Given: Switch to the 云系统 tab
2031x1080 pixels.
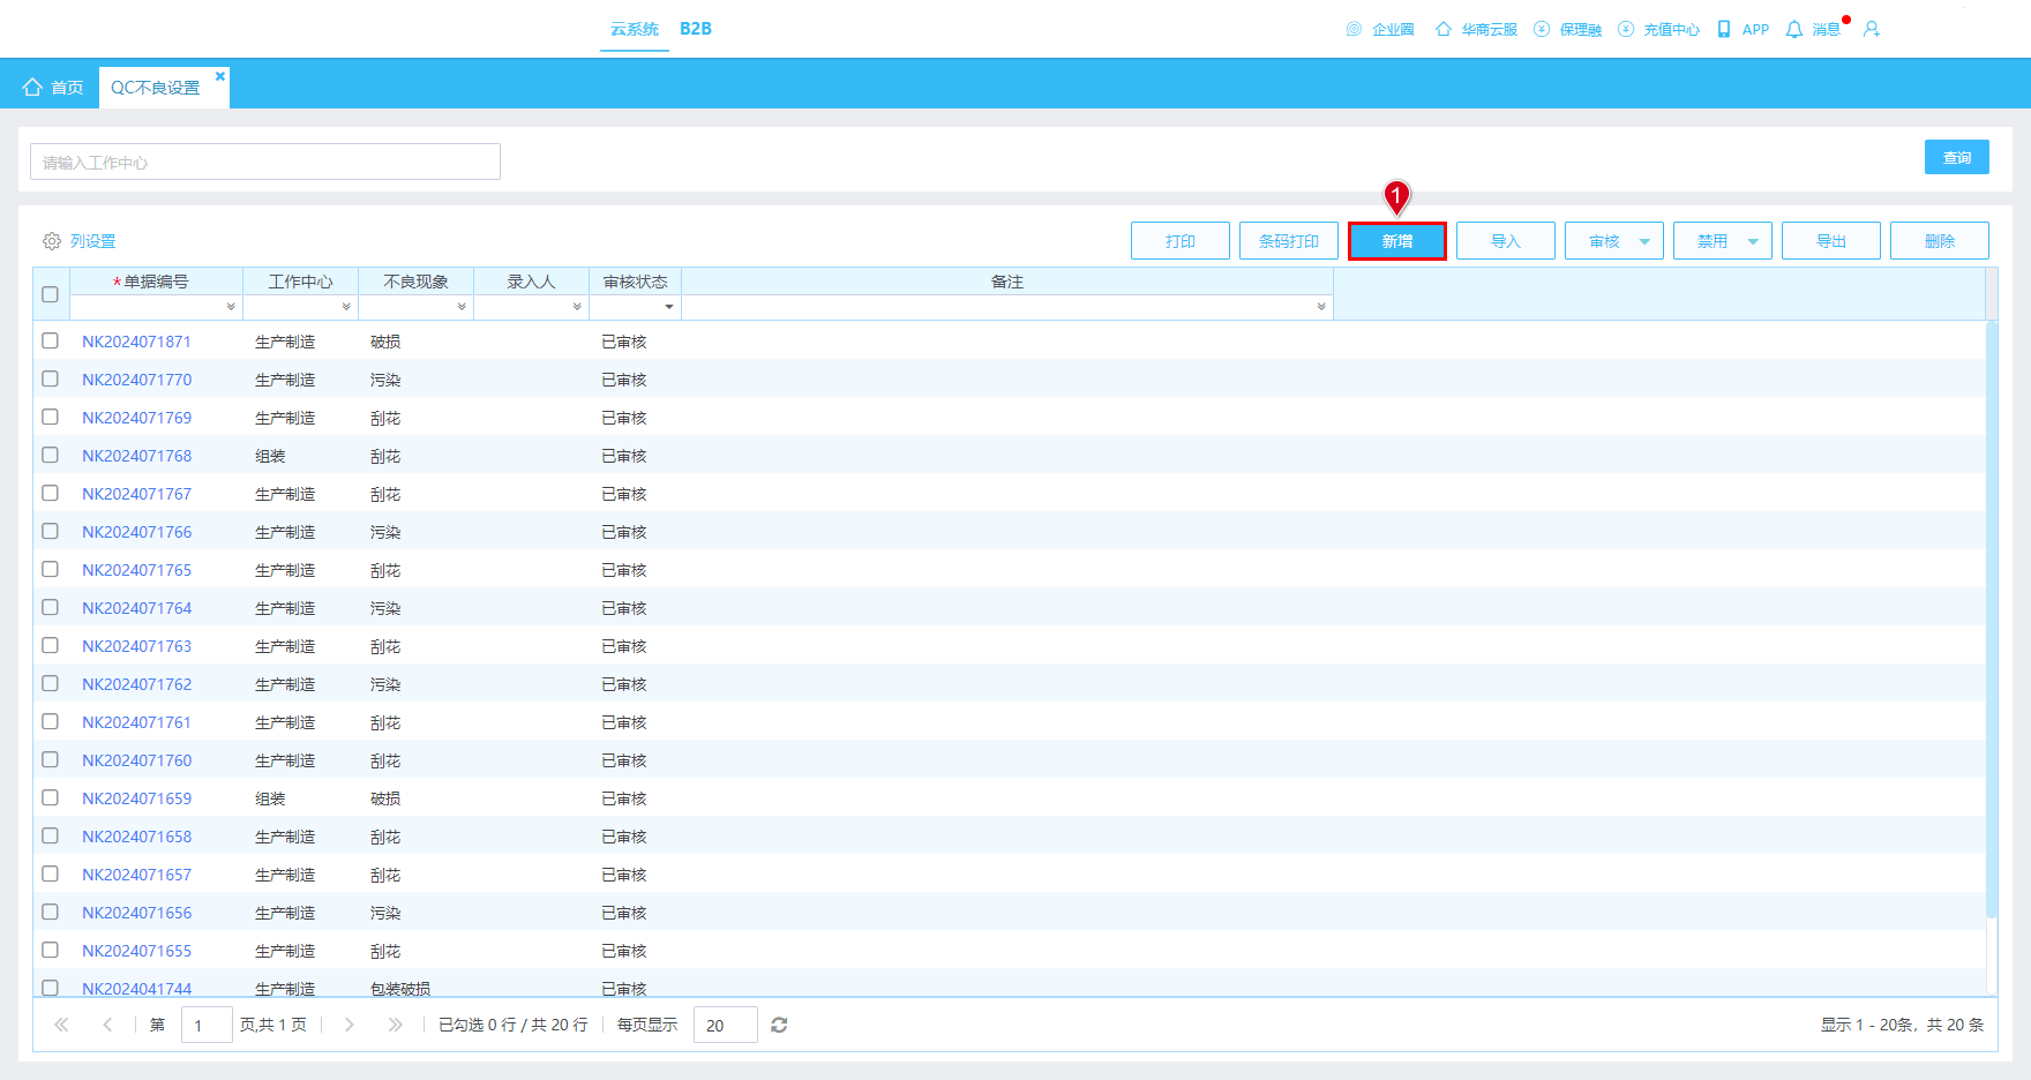Looking at the screenshot, I should click(x=634, y=29).
